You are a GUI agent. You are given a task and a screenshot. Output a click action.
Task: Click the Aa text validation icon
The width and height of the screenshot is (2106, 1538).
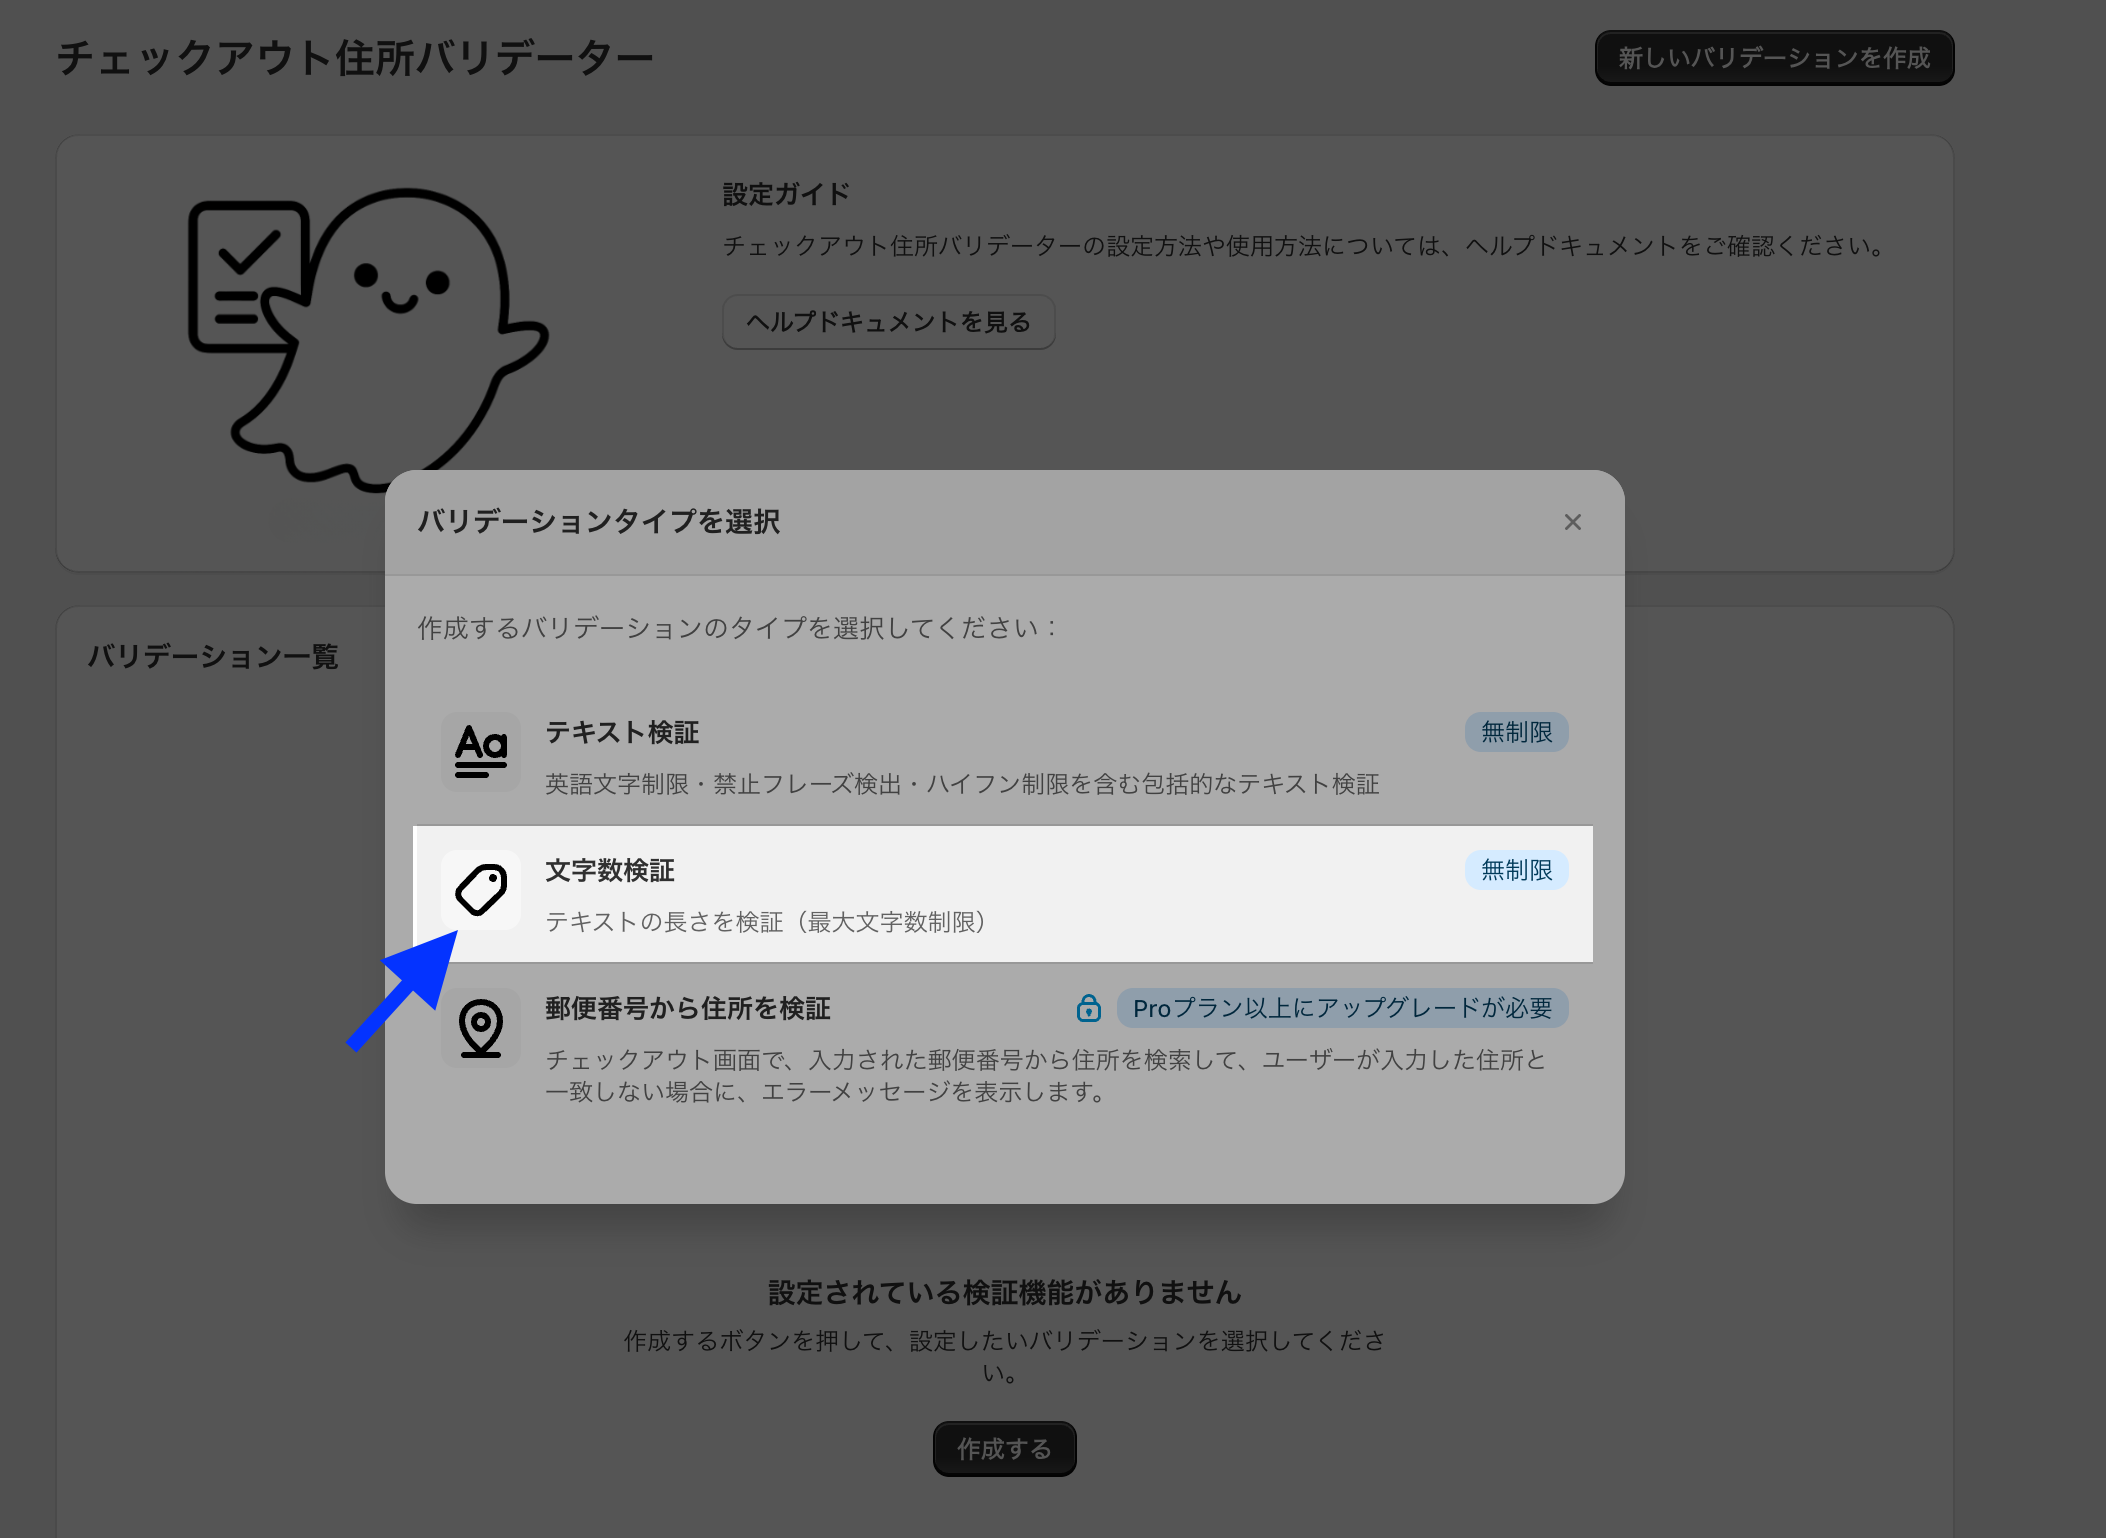(481, 752)
